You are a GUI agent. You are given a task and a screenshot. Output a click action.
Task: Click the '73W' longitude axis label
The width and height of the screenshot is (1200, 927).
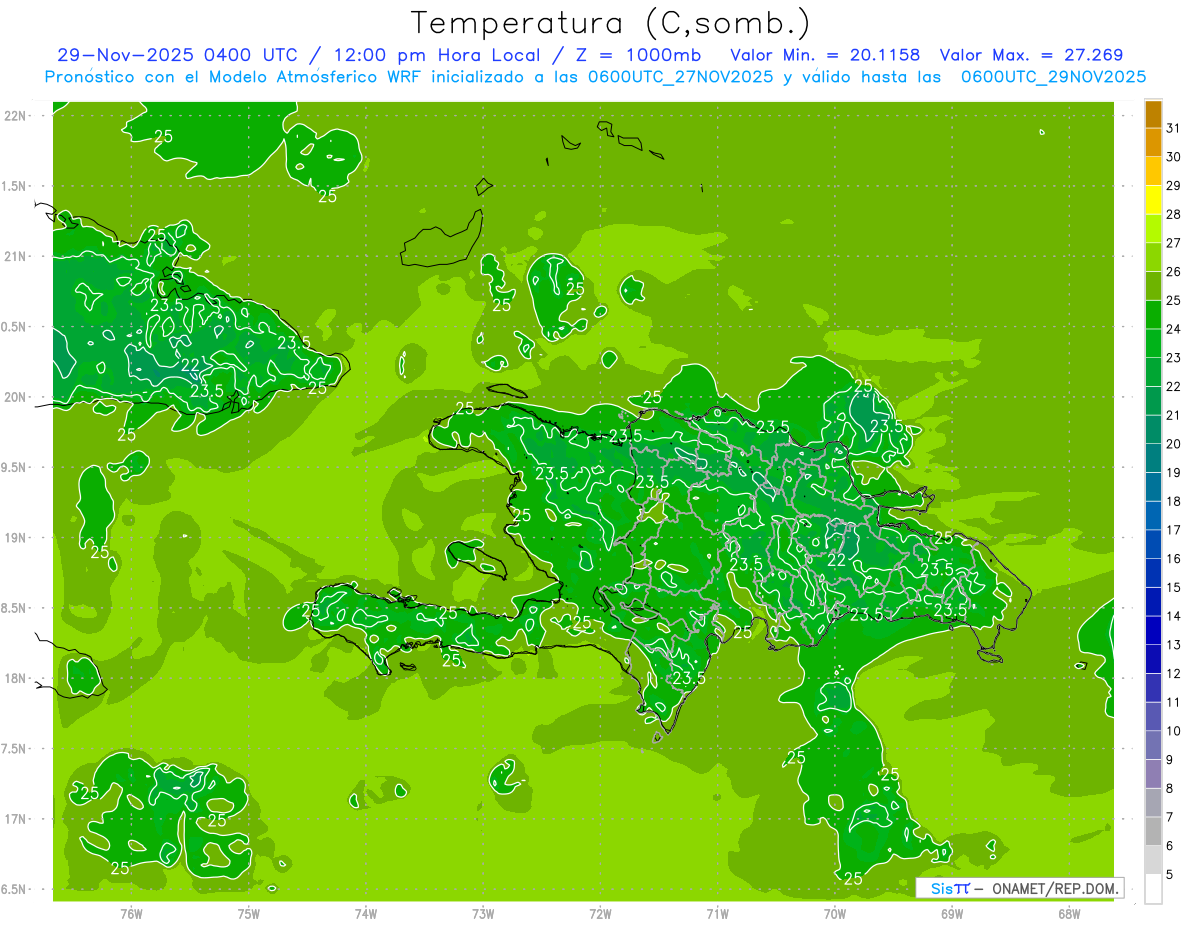coord(483,913)
